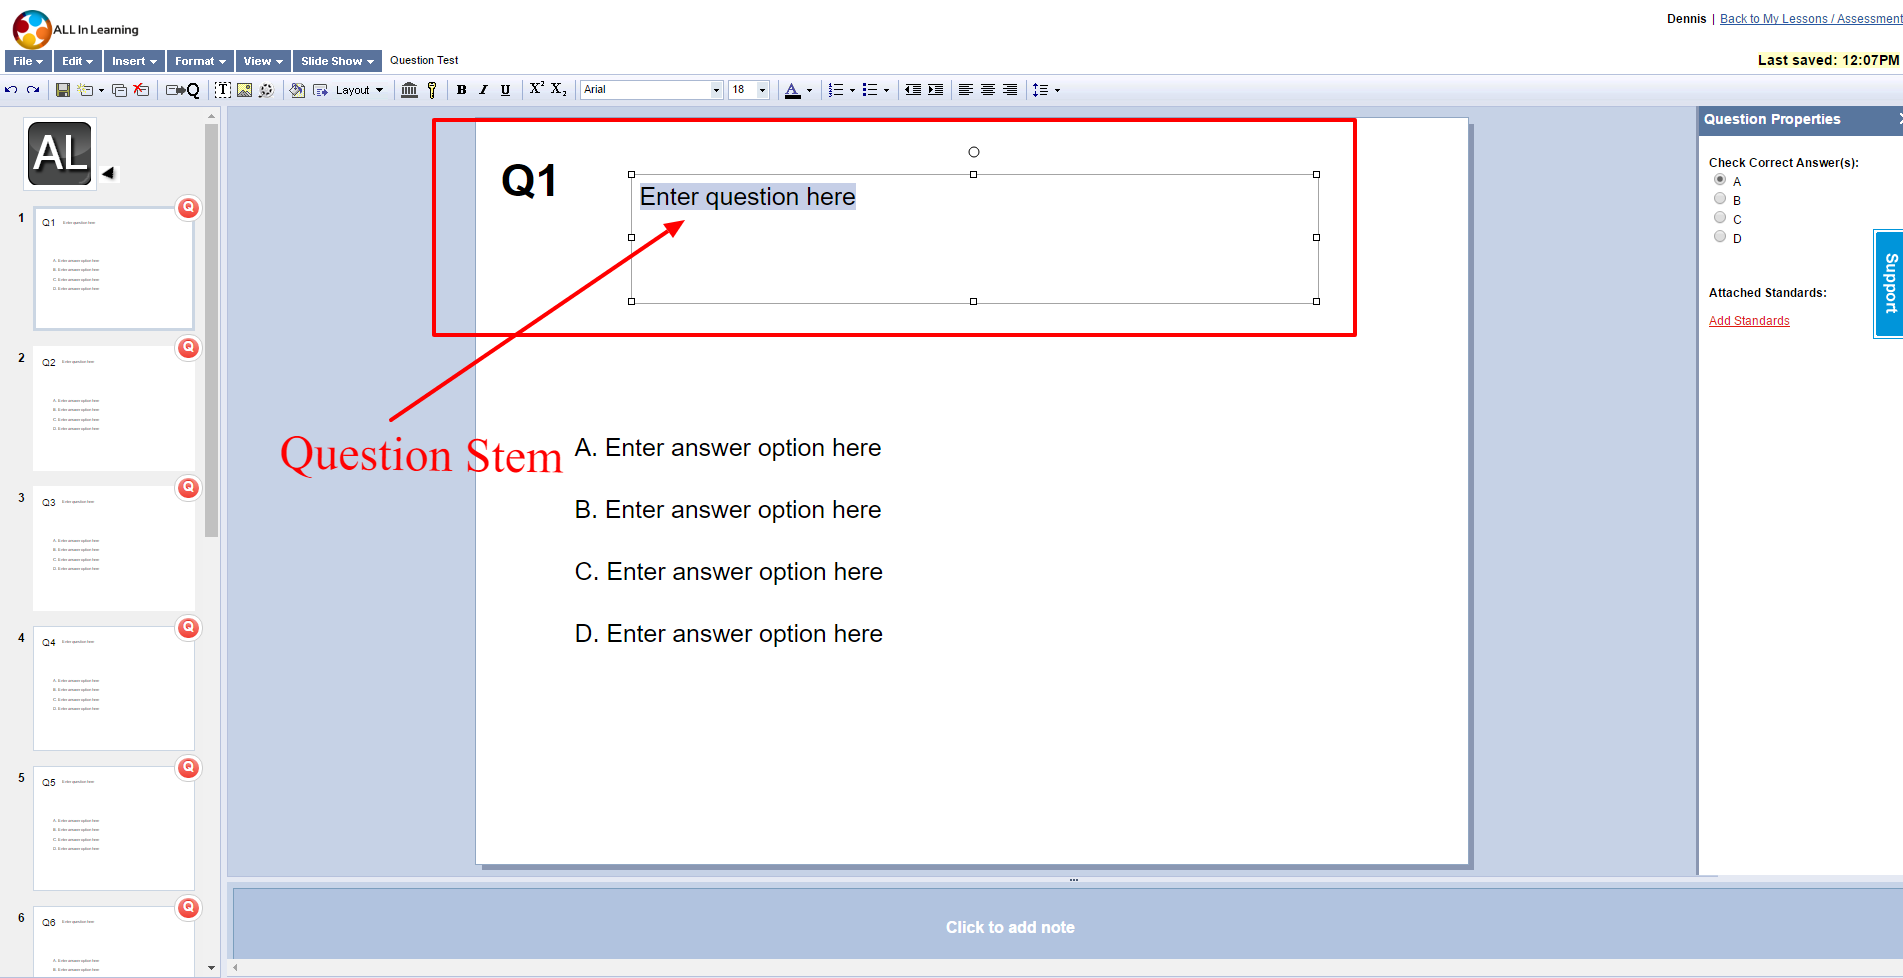Select D as correct answer
Viewport: 1903px width, 978px height.
[1720, 237]
